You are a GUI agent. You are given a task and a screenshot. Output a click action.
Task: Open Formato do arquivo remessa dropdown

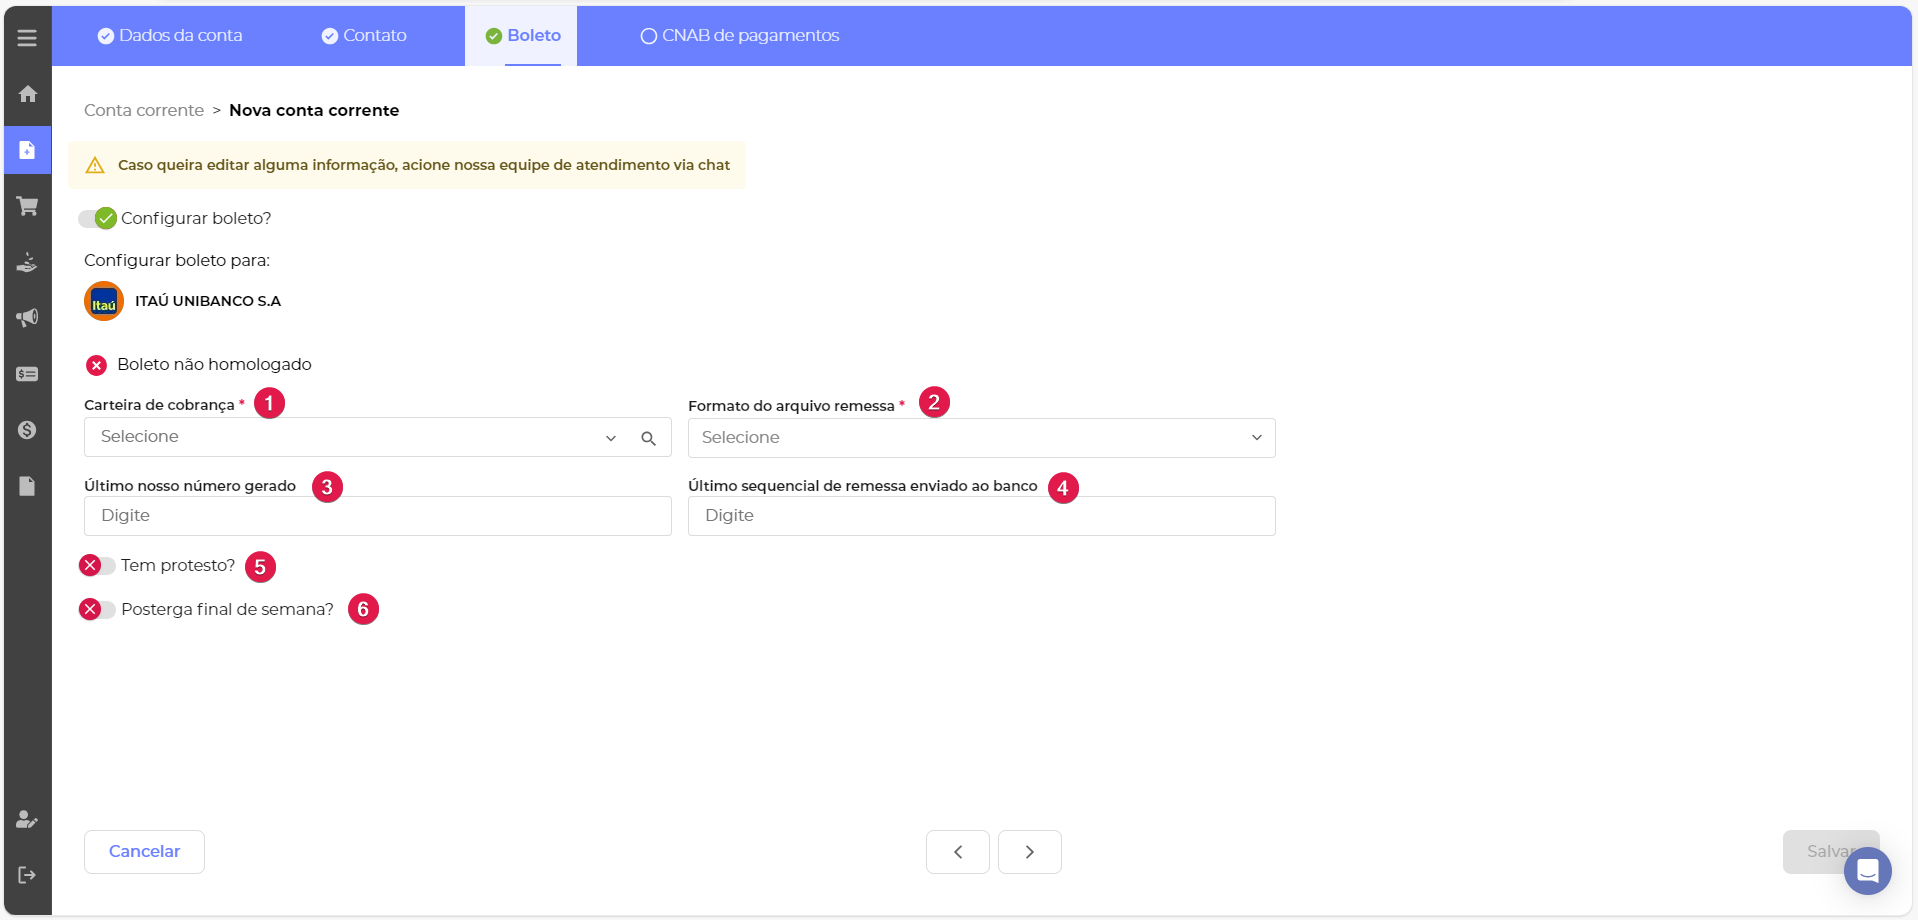pyautogui.click(x=980, y=438)
